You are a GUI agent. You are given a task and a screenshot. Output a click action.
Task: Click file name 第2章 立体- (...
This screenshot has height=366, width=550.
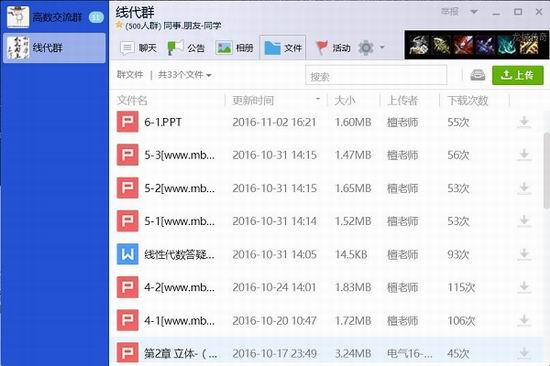(x=181, y=353)
